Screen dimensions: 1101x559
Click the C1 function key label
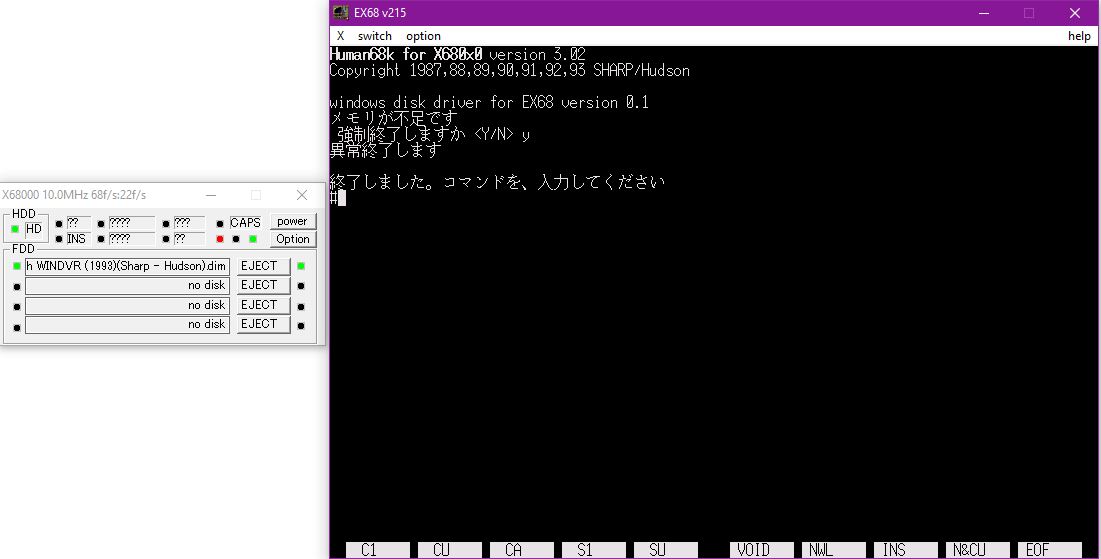point(378,550)
